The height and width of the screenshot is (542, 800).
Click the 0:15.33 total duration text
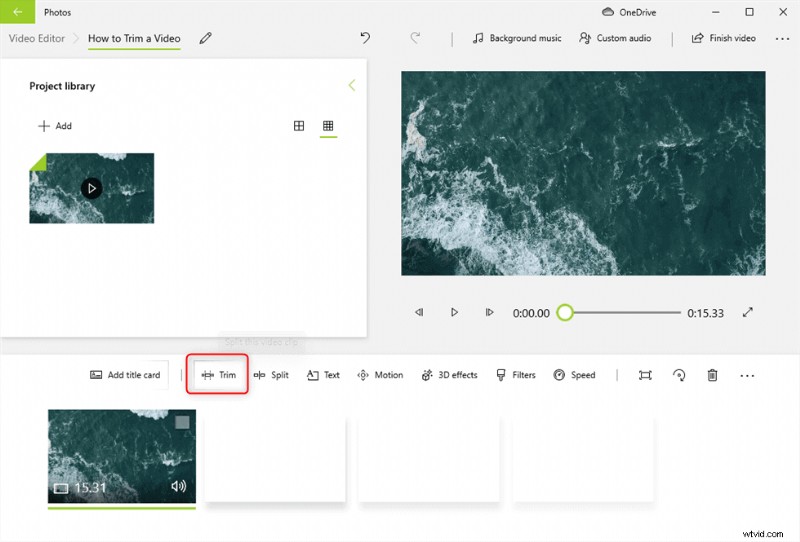point(705,313)
